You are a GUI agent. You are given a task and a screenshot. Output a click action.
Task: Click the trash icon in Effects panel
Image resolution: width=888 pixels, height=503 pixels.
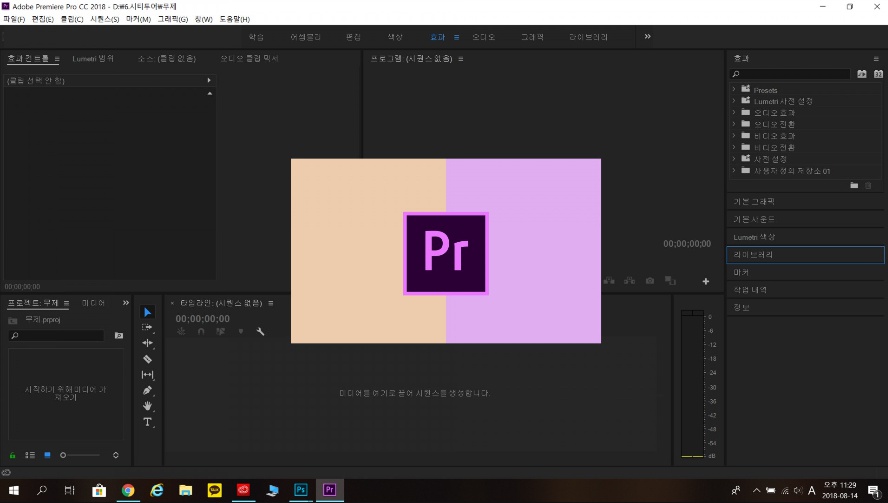(868, 185)
